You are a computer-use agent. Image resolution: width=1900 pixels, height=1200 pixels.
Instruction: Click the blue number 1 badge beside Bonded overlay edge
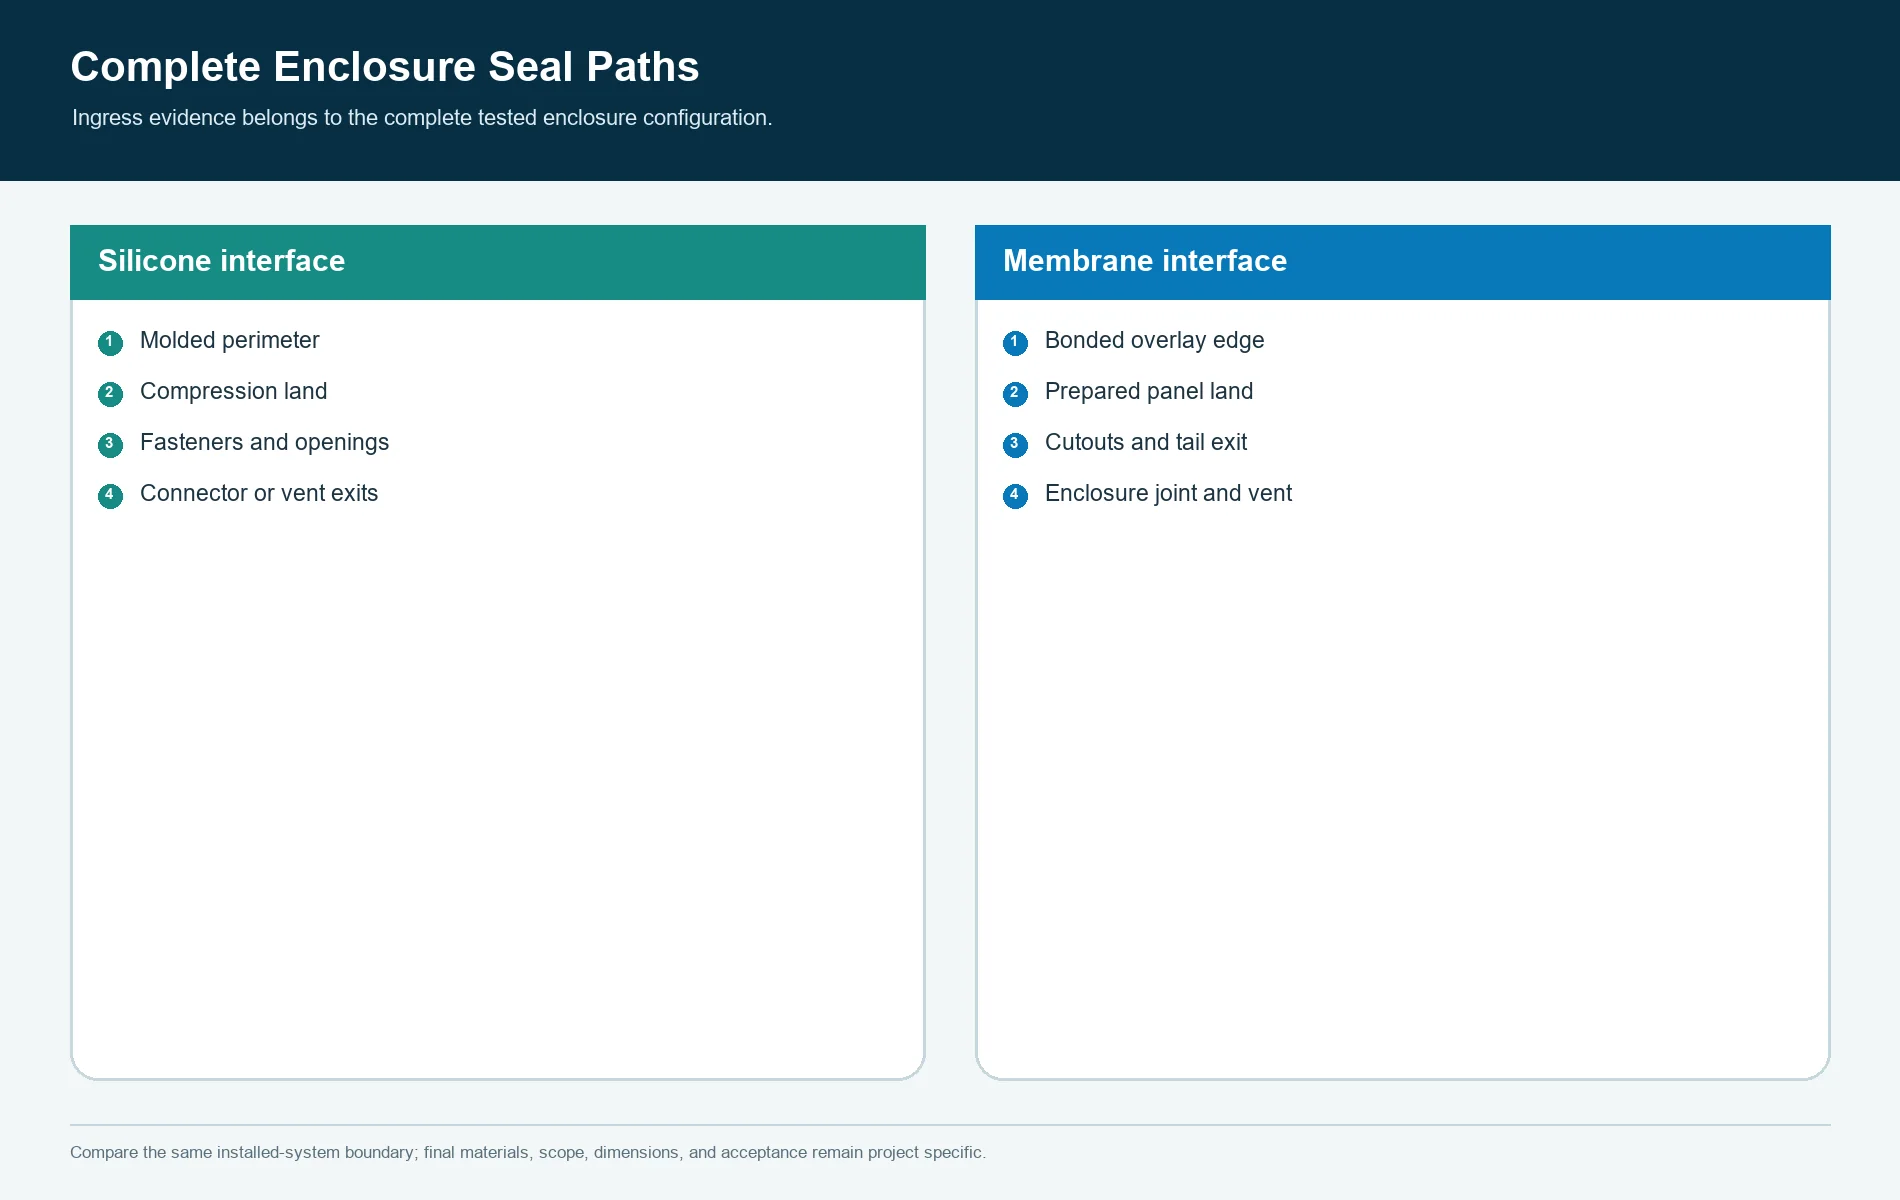pos(1015,343)
